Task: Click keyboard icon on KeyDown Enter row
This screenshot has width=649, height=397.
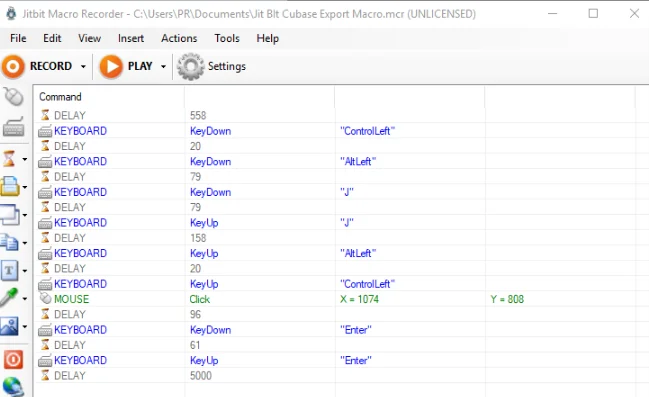Action: click(x=45, y=330)
